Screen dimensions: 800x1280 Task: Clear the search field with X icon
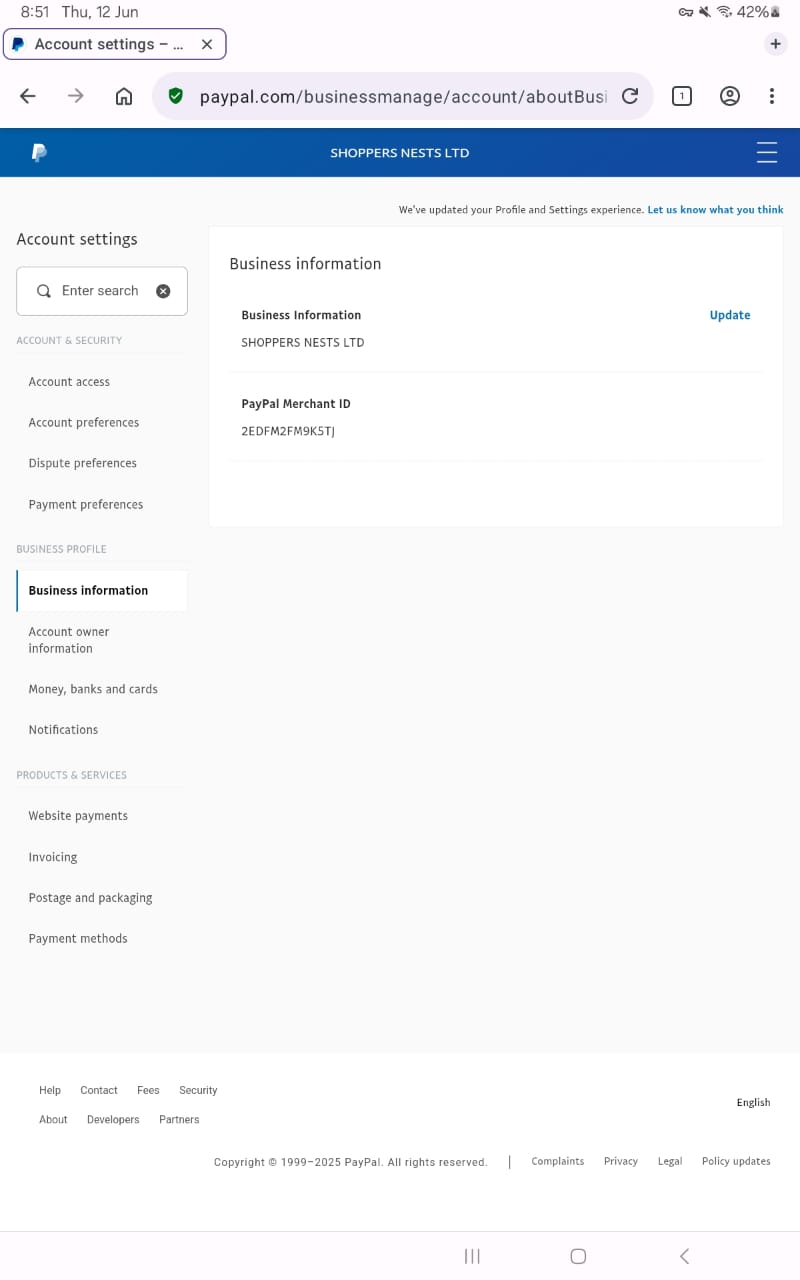pyautogui.click(x=163, y=291)
